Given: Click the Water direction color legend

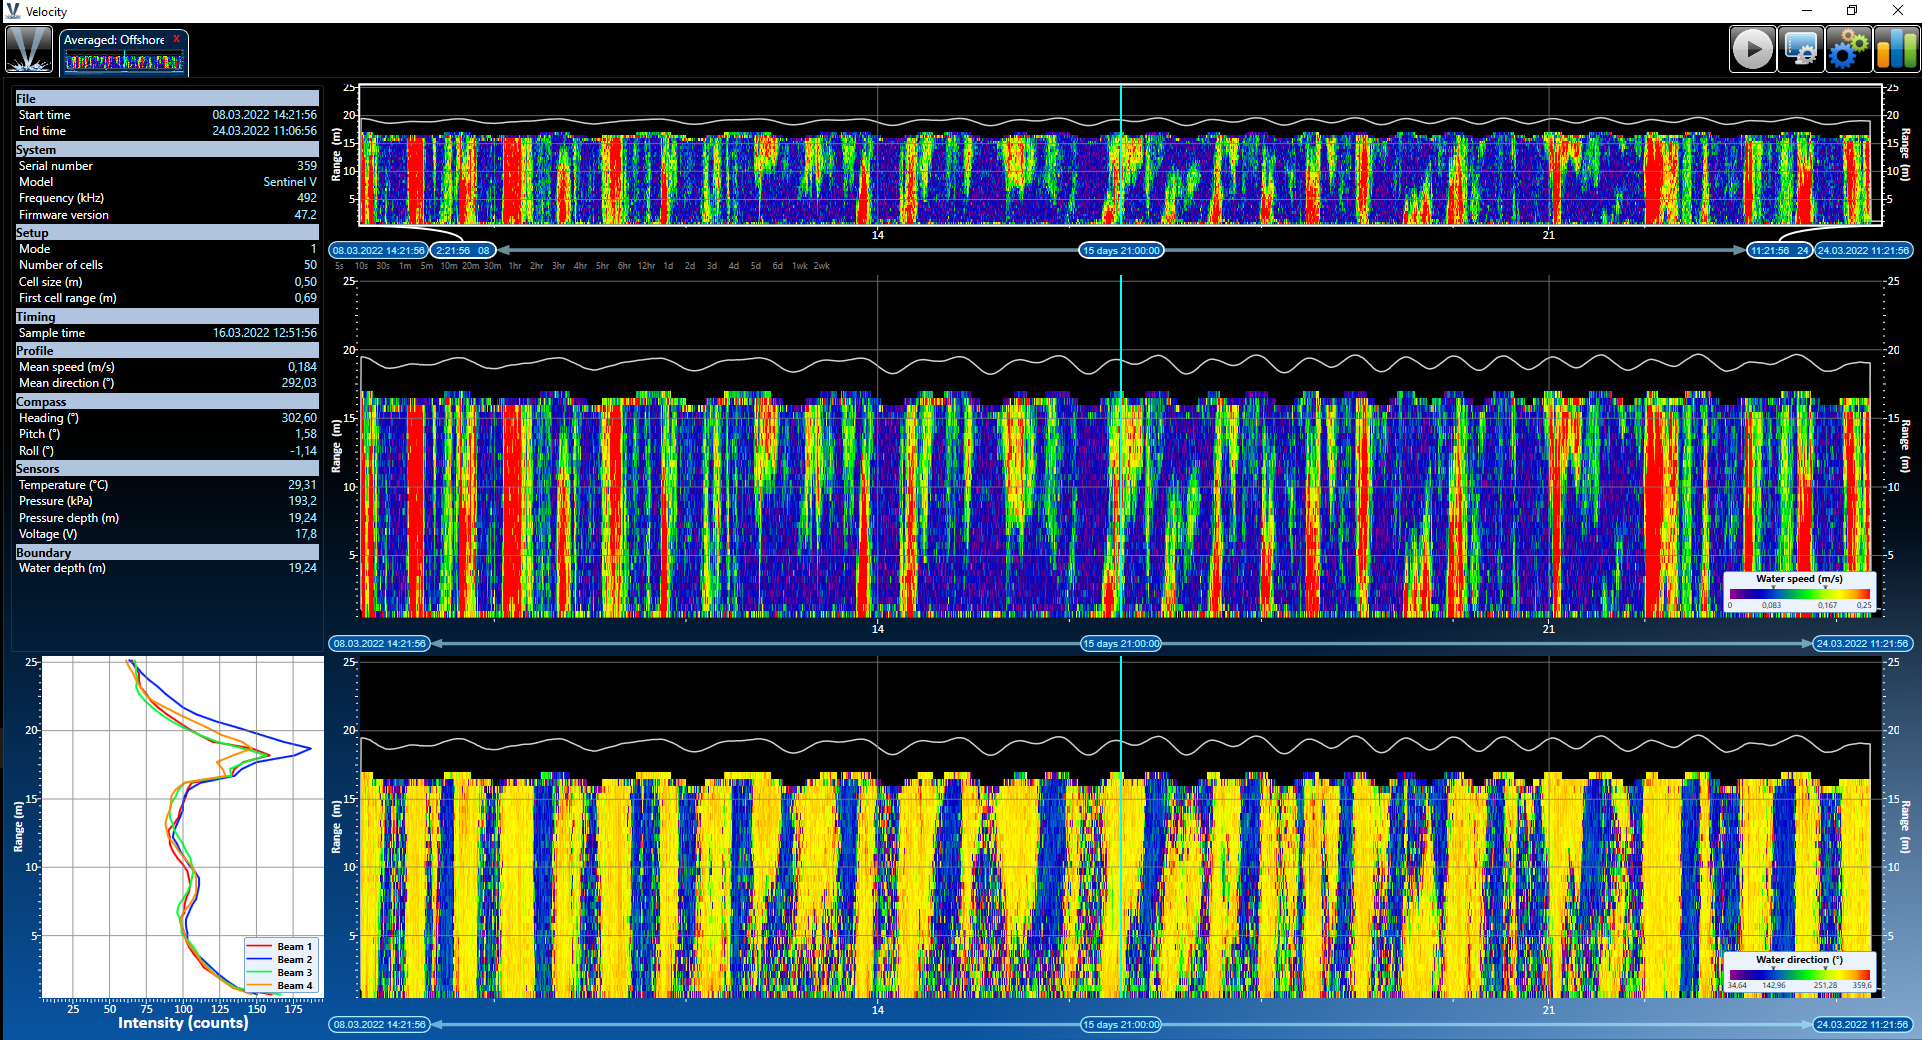Looking at the screenshot, I should point(1799,972).
